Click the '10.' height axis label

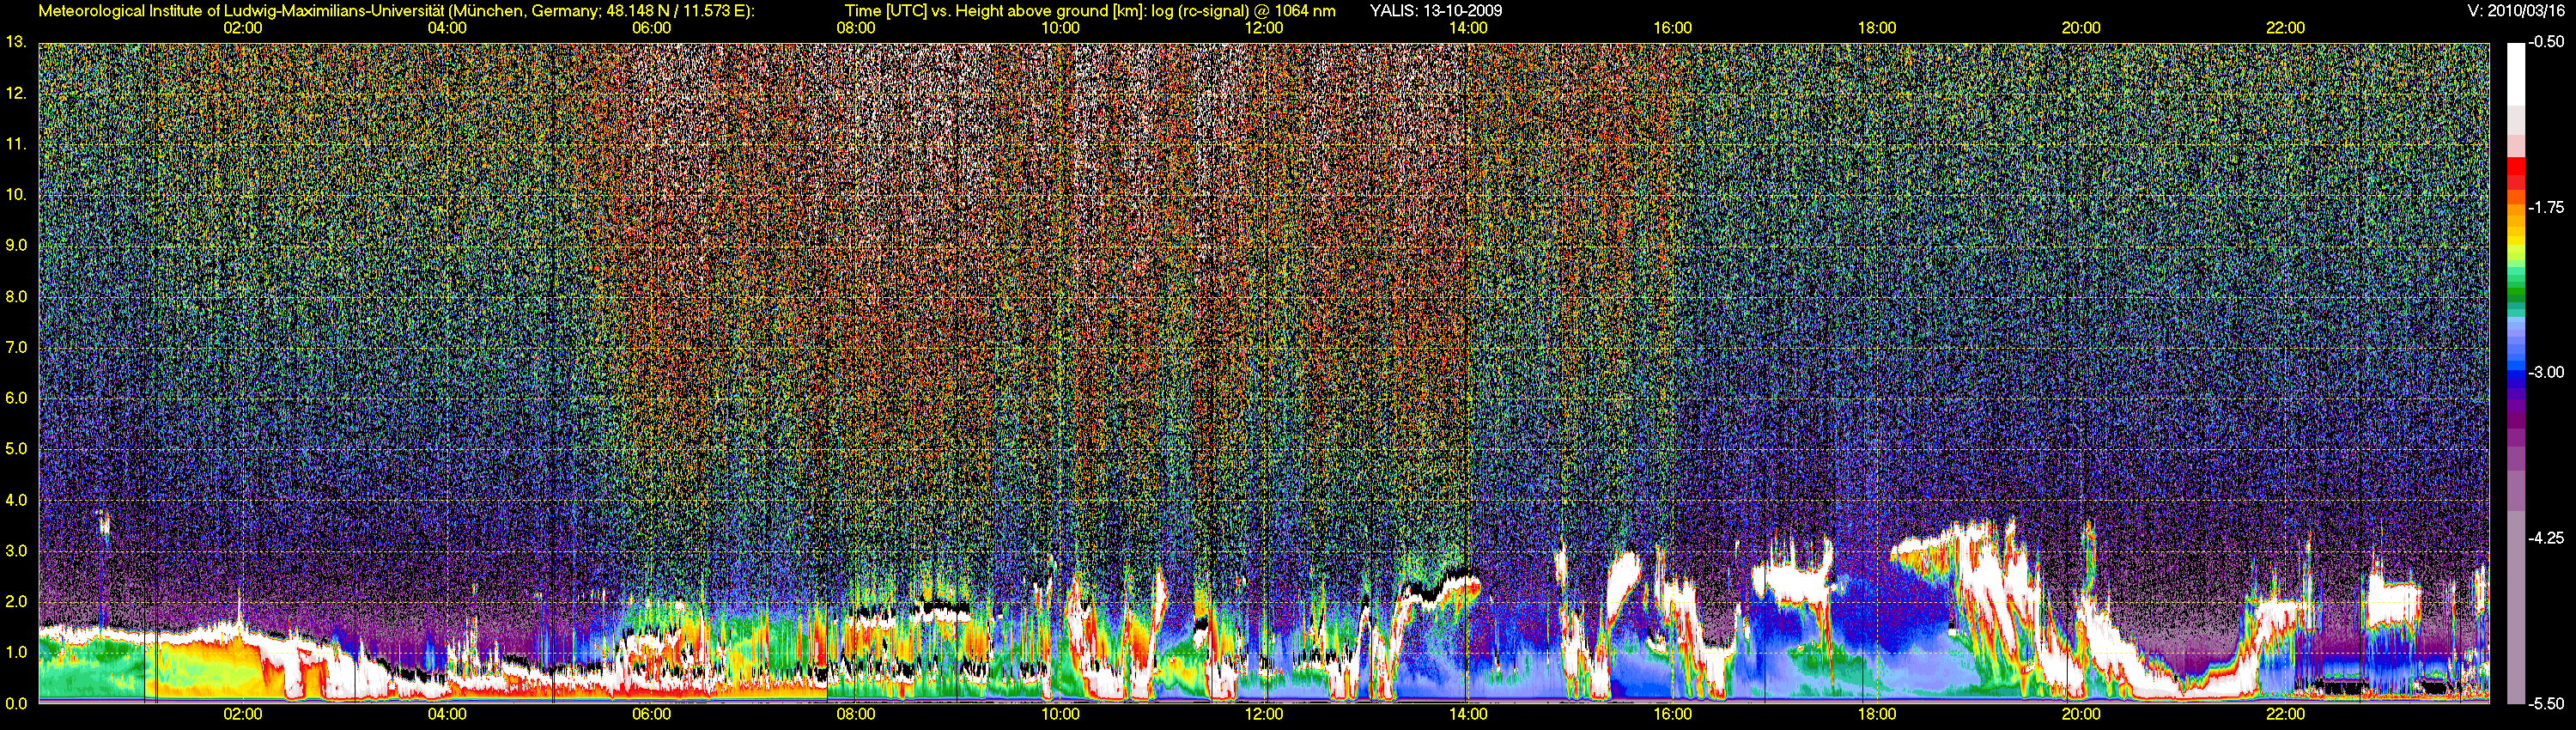coord(16,194)
